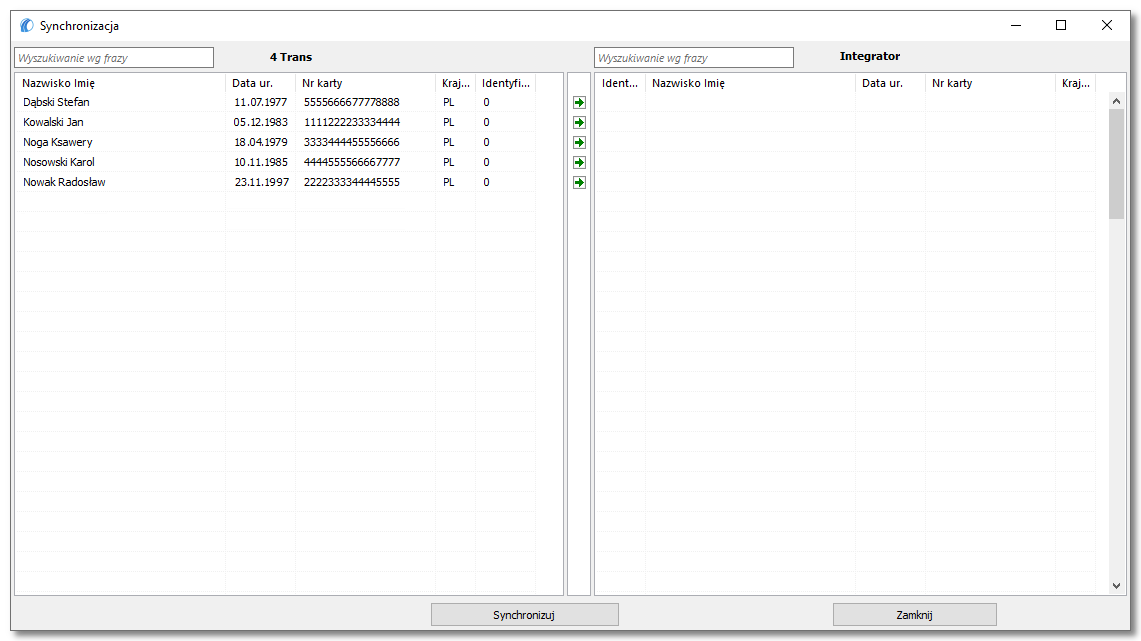
Task: Focus the 4 Trans search phrase field
Action: tap(114, 57)
